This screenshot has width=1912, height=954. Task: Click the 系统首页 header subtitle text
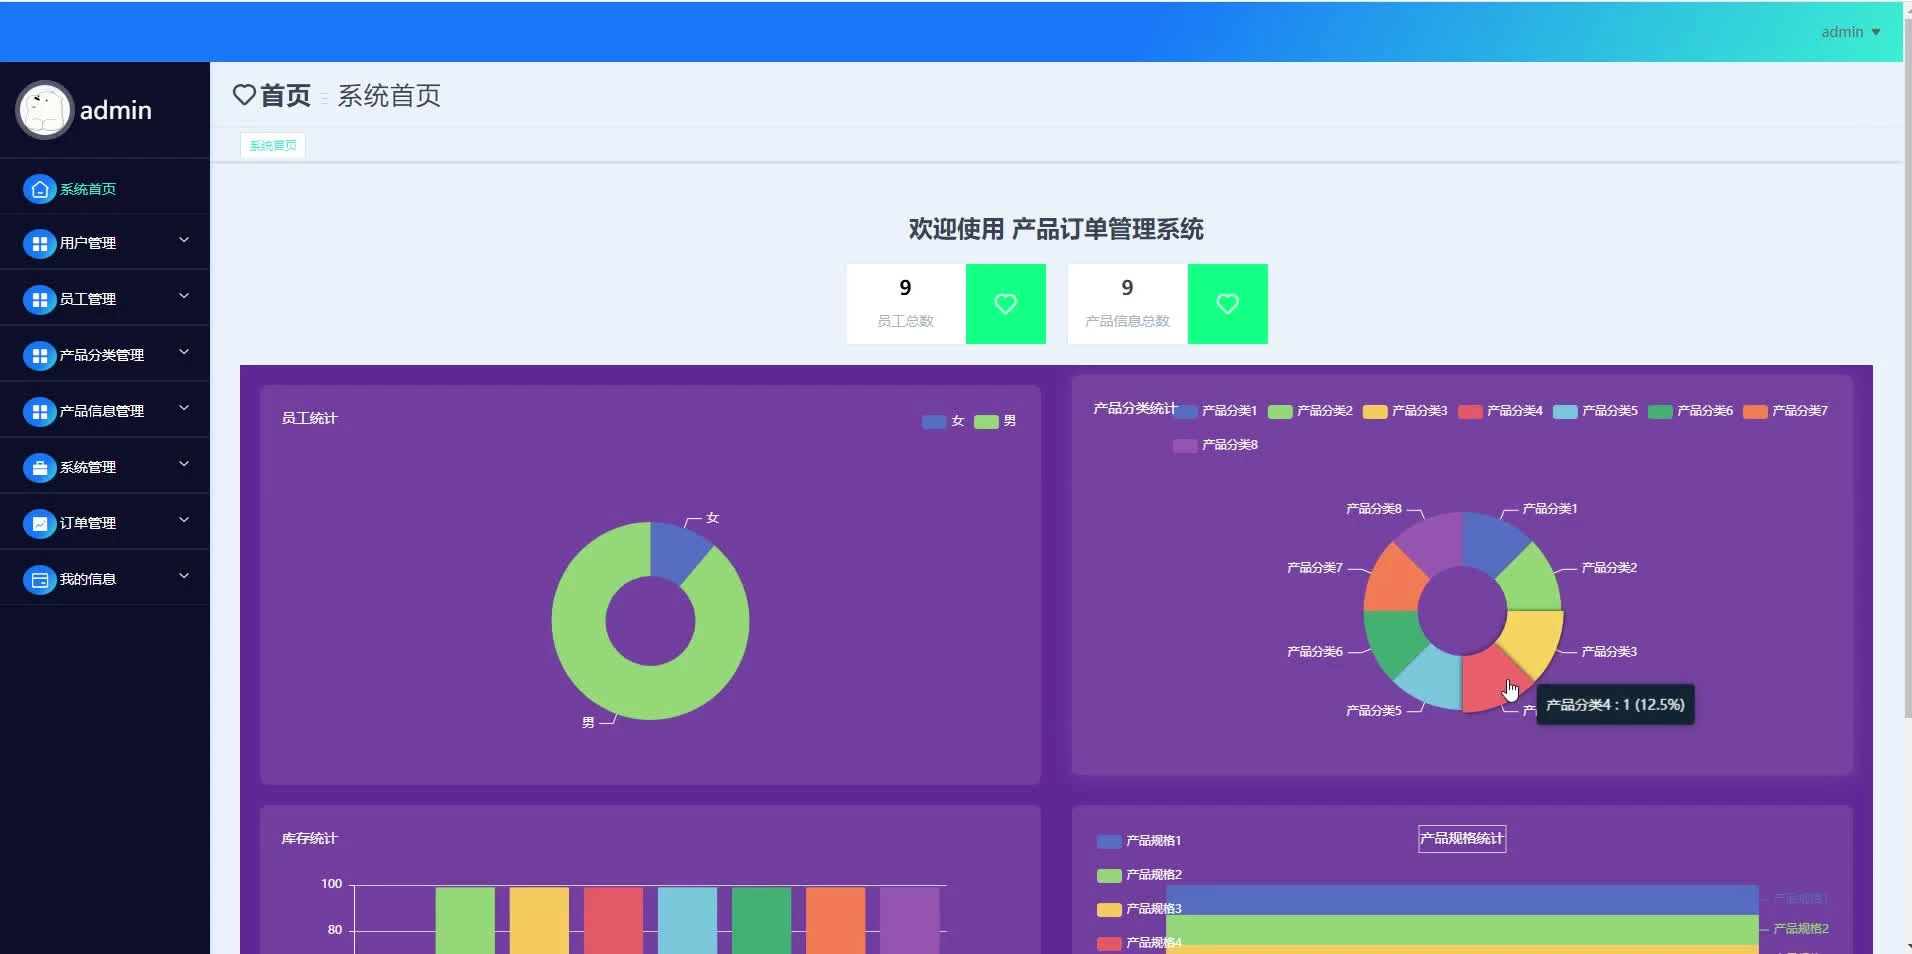[x=389, y=95]
